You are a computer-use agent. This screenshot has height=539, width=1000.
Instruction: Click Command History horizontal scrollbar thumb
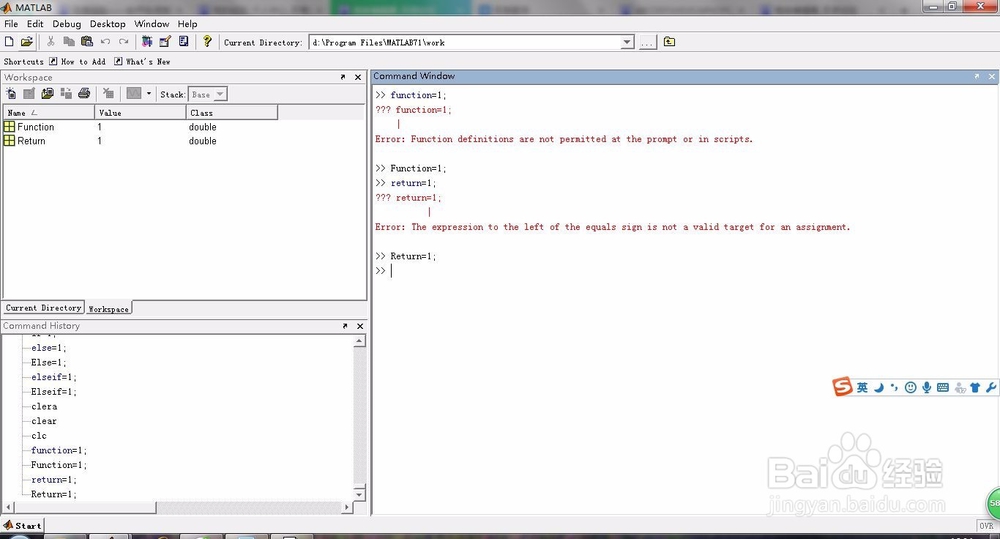click(84, 508)
